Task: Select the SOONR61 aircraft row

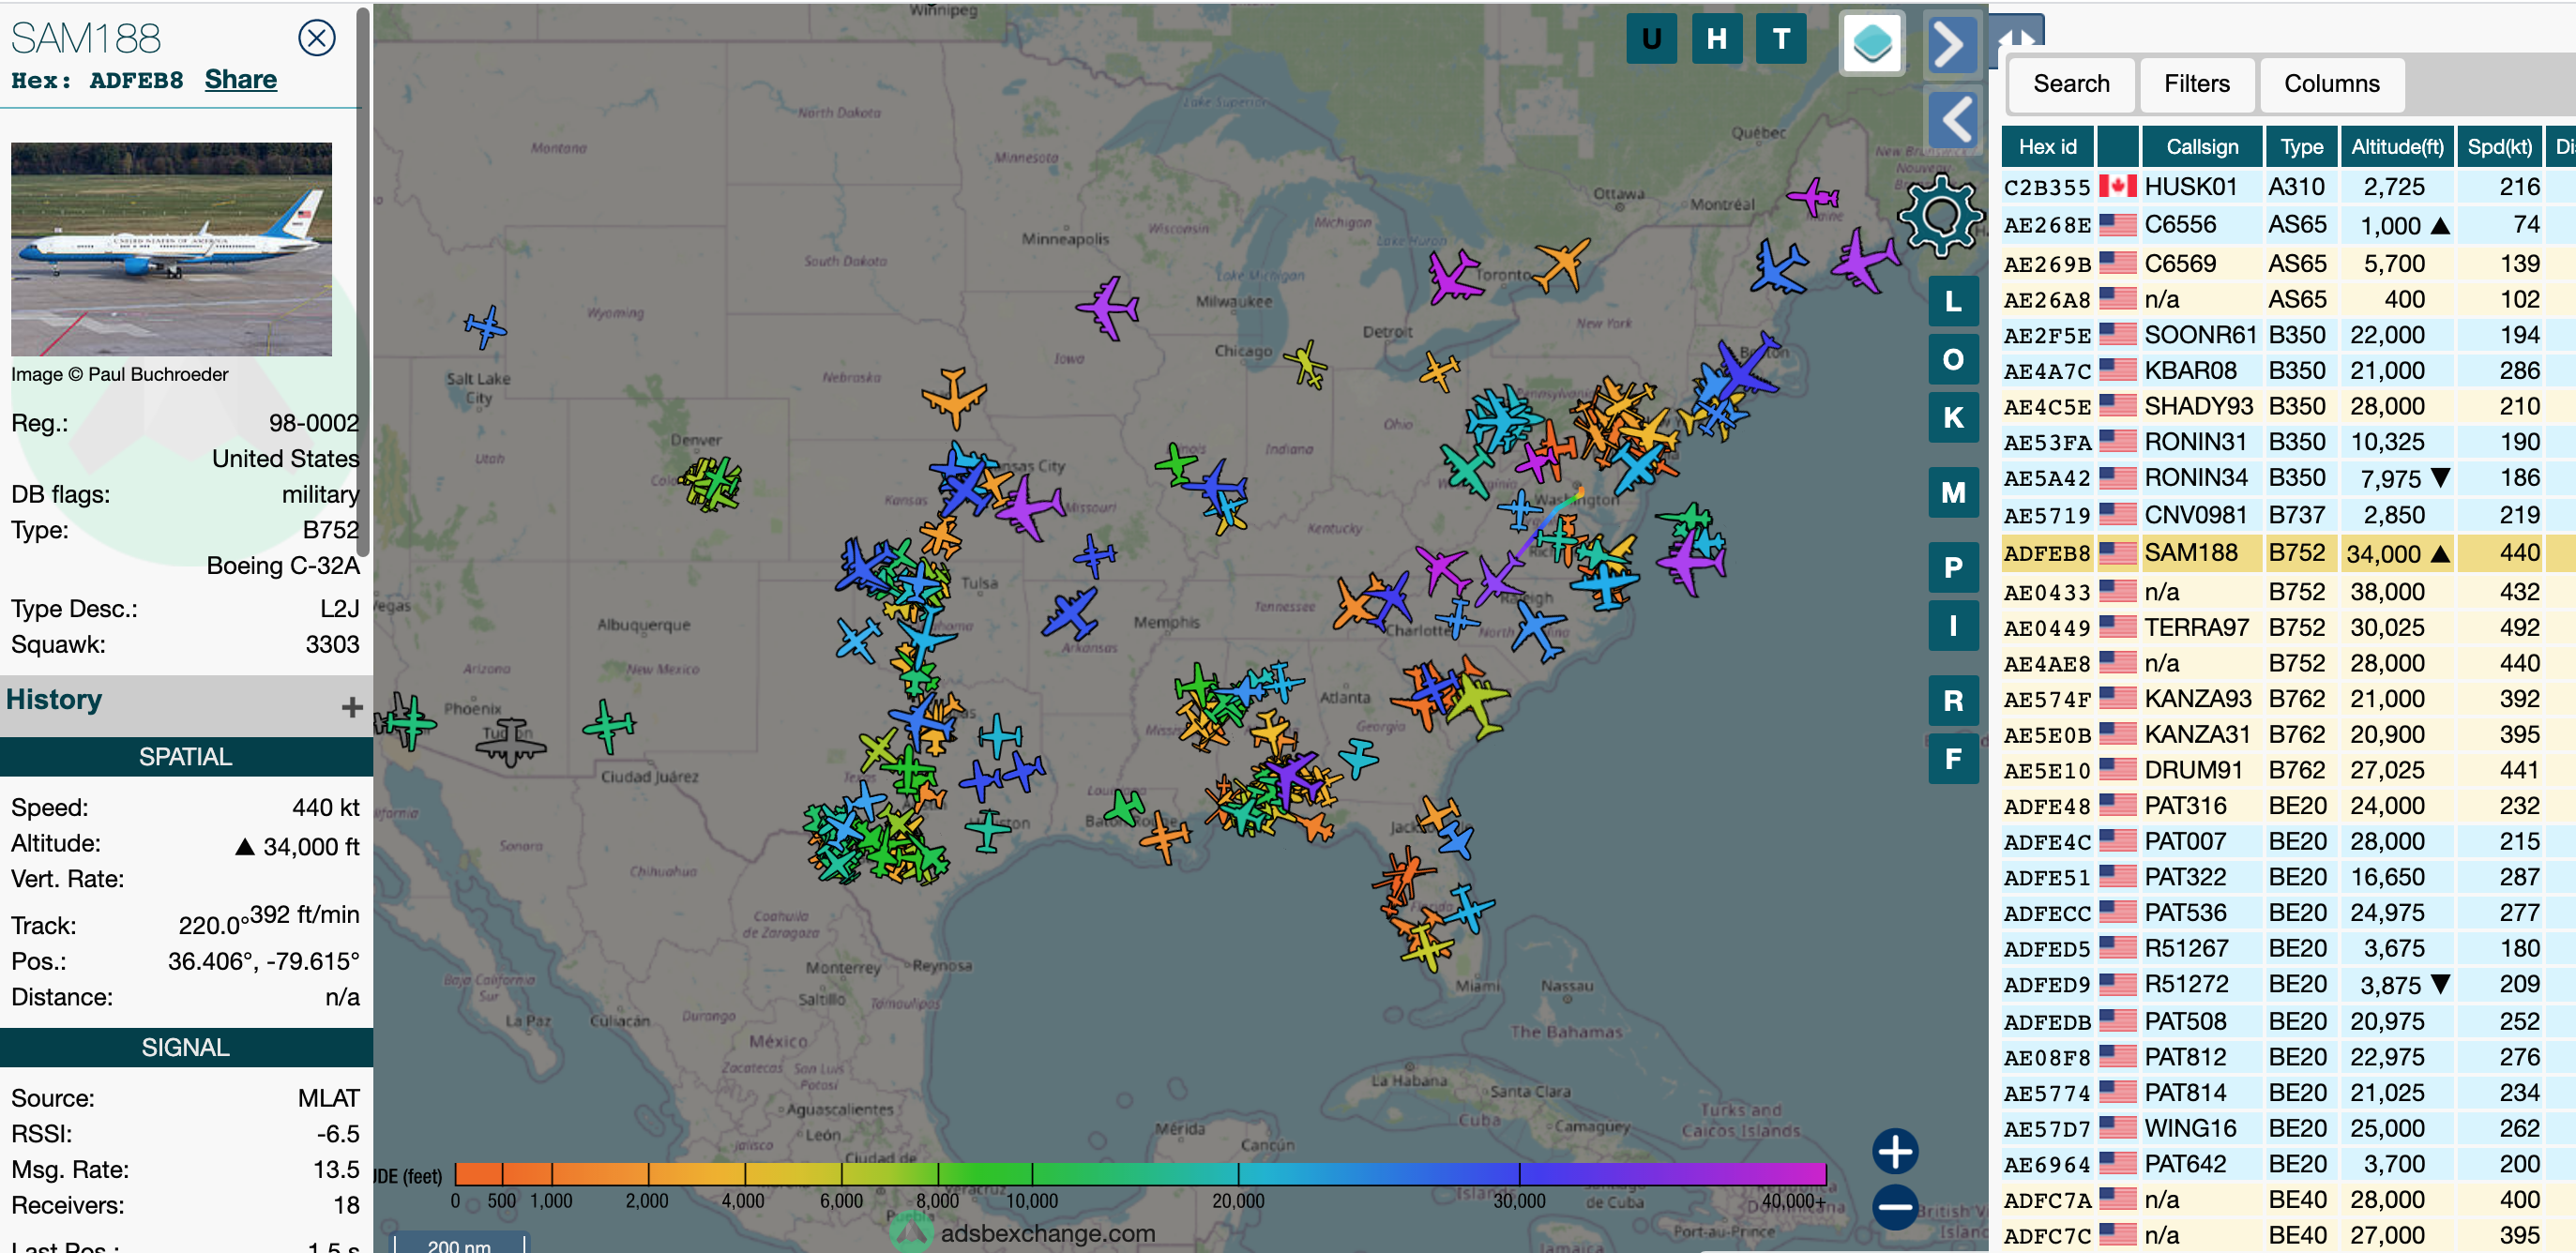Action: pyautogui.click(x=2288, y=335)
